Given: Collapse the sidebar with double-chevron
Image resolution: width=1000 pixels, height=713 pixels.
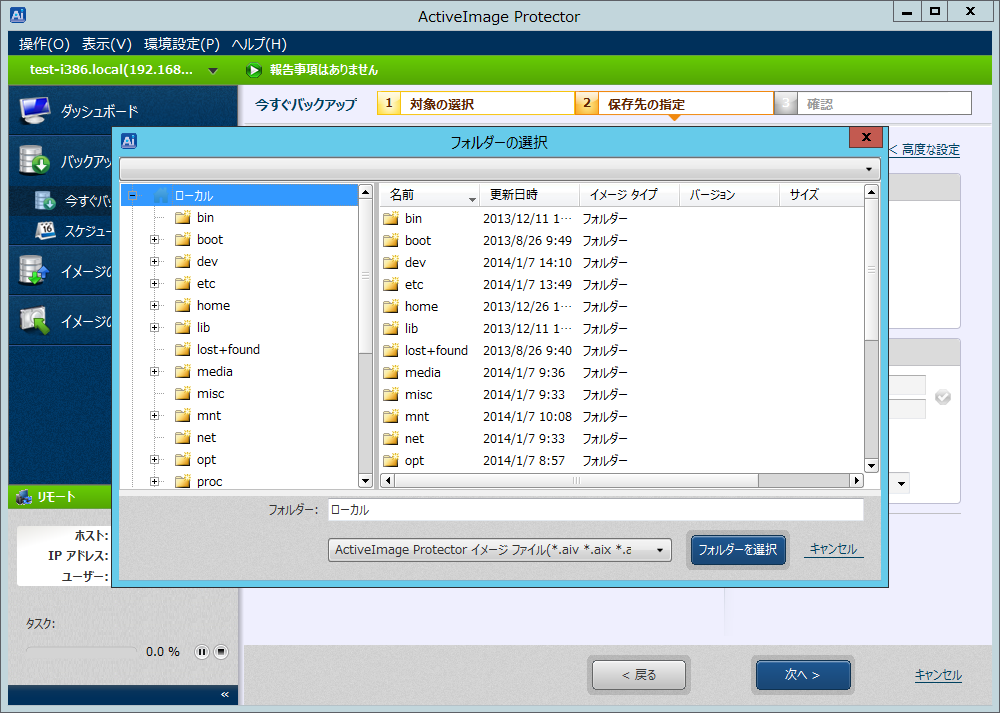Looking at the screenshot, I should click(x=224, y=695).
